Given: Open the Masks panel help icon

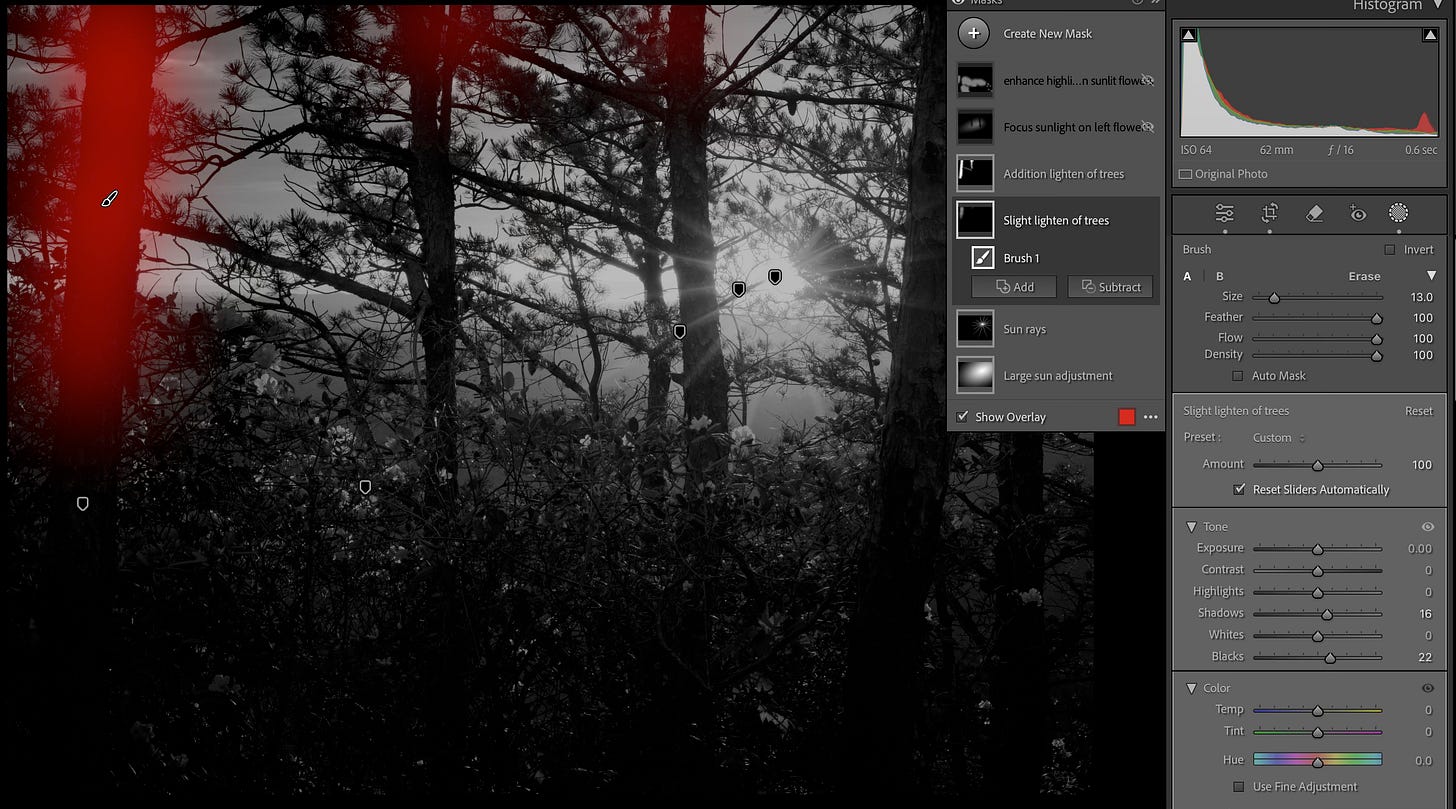Looking at the screenshot, I should 1139,3.
